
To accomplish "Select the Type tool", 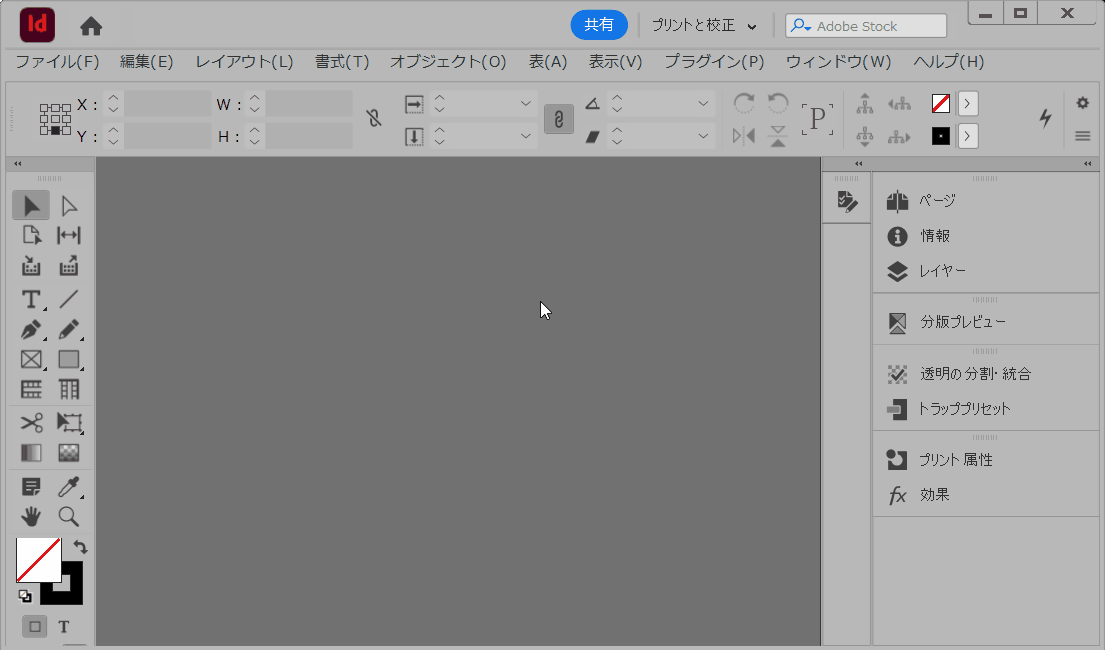I will pyautogui.click(x=31, y=299).
